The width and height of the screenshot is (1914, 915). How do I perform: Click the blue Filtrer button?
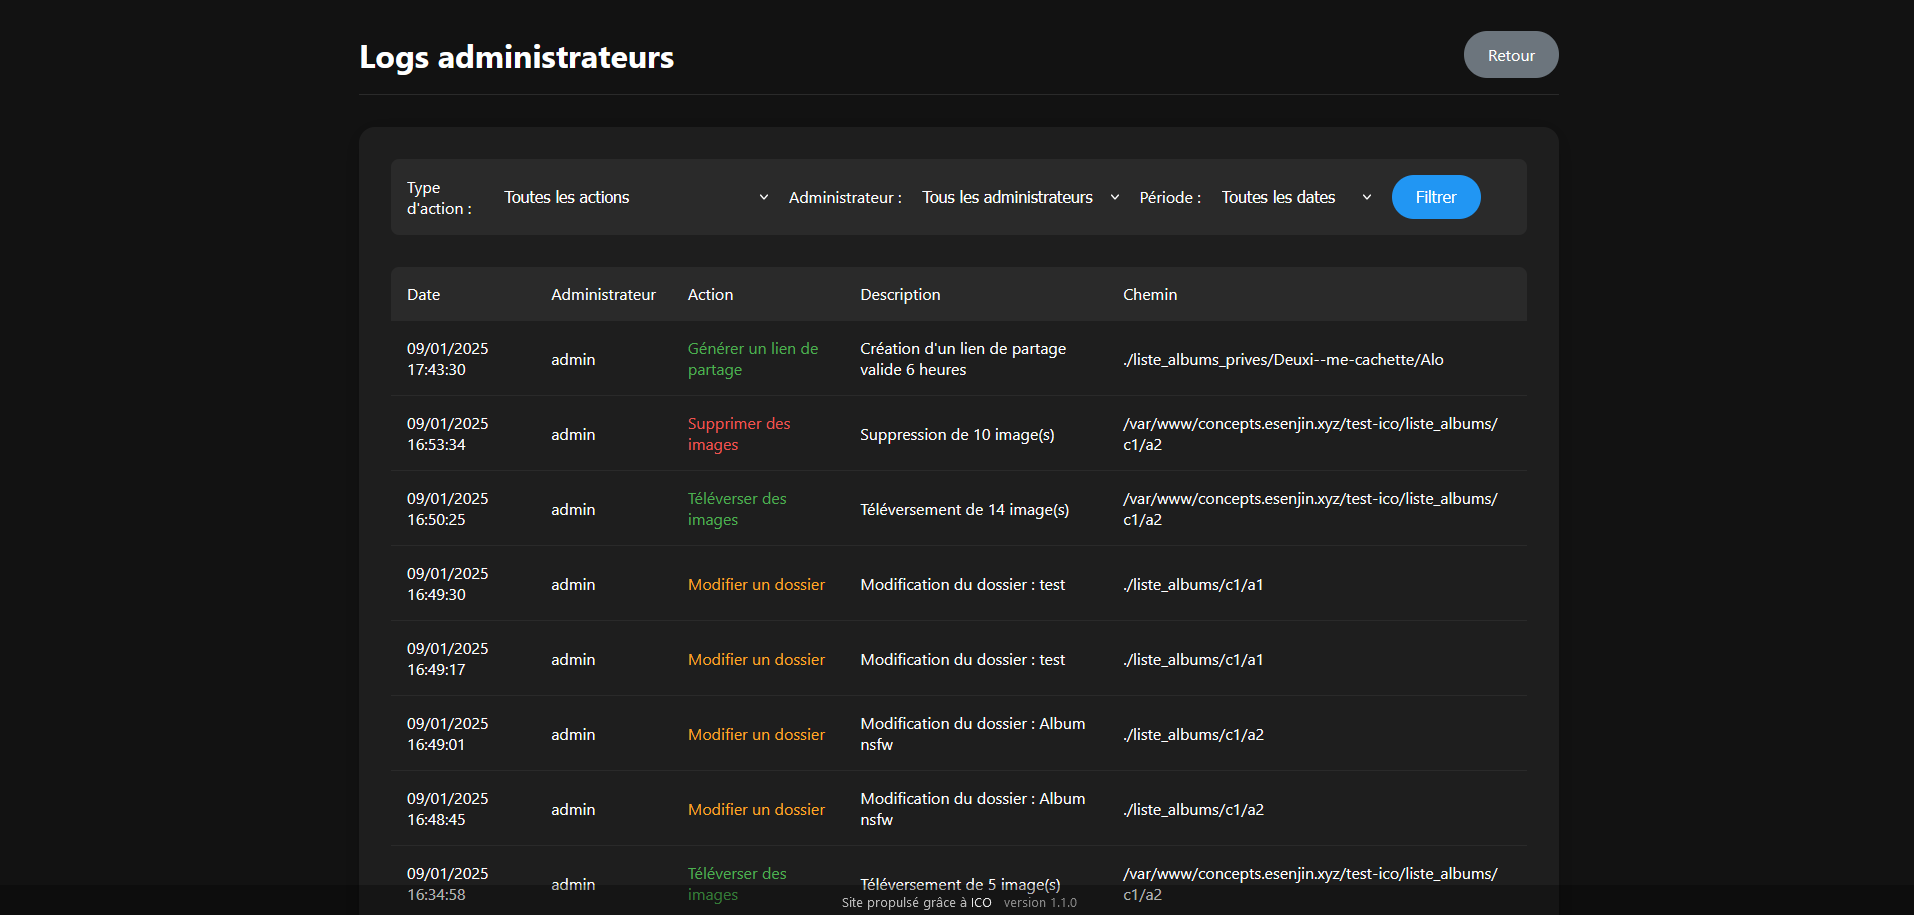(x=1435, y=197)
